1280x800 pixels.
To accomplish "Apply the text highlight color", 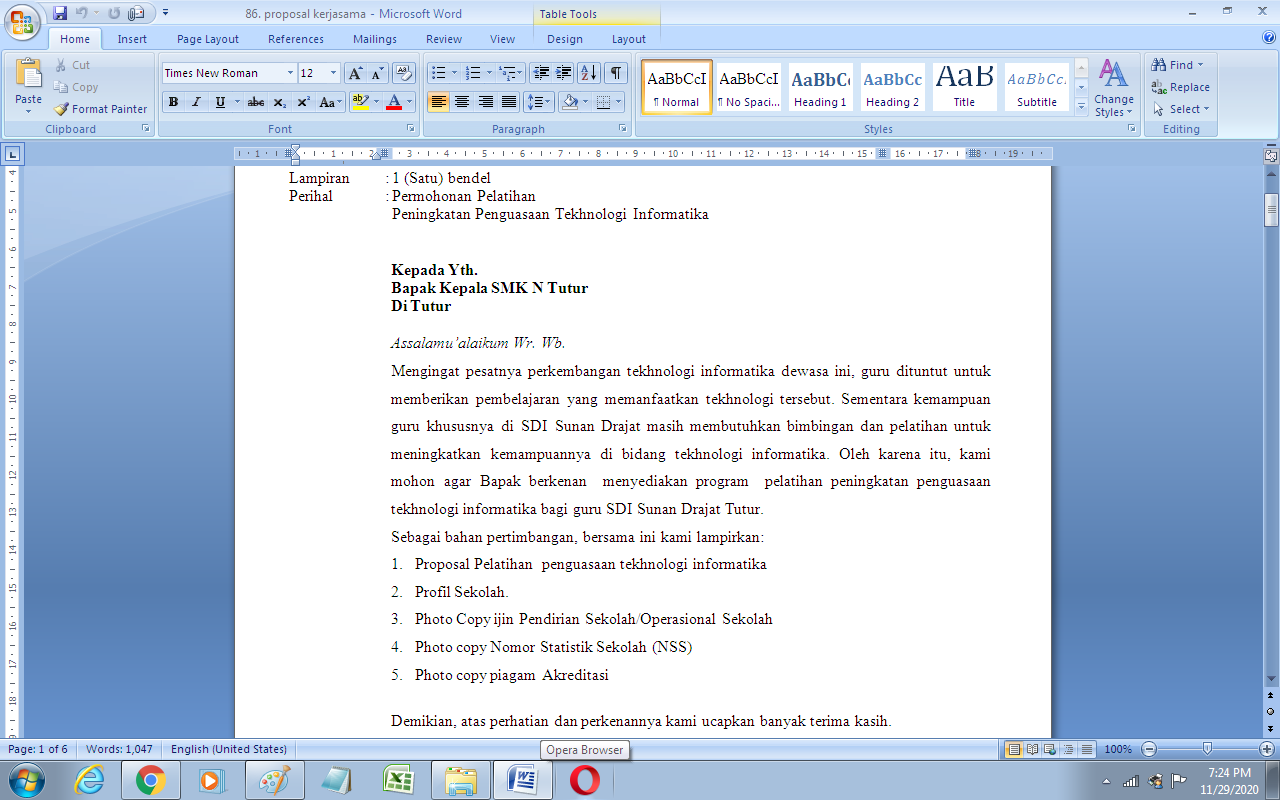I will pyautogui.click(x=360, y=102).
